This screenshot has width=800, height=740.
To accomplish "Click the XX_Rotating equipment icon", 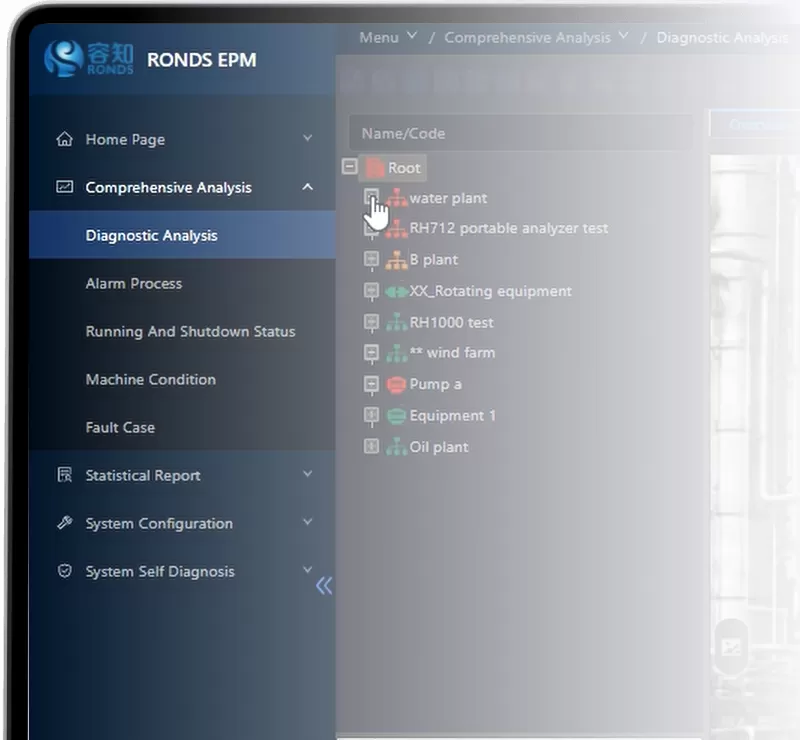I will point(396,292).
